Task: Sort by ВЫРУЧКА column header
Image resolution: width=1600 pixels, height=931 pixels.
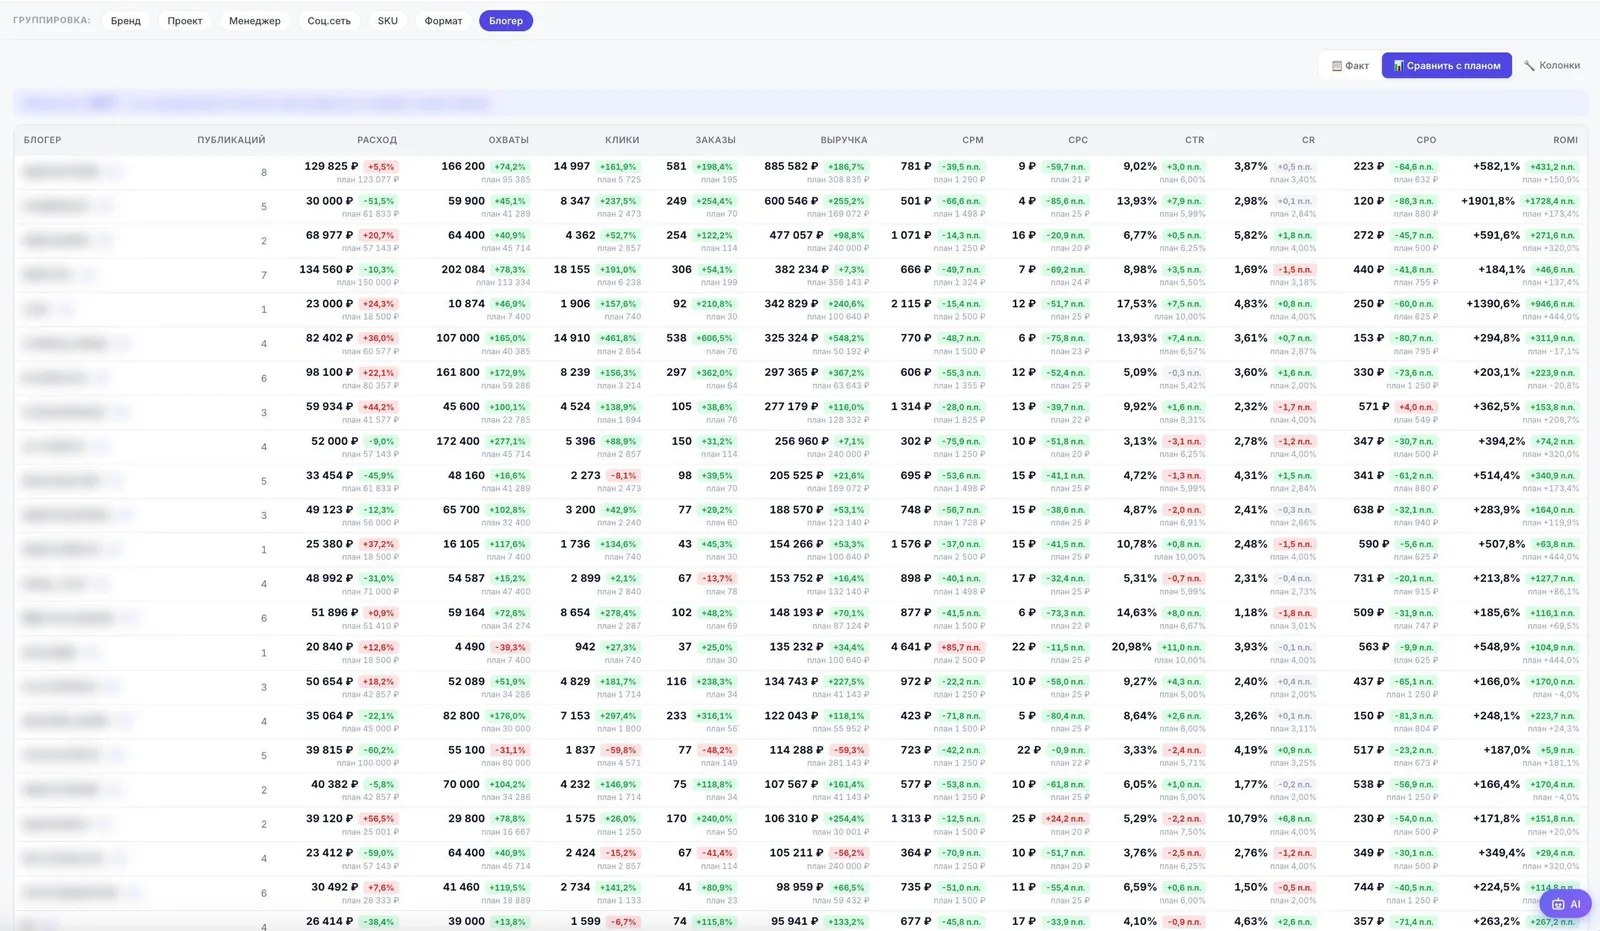Action: tap(844, 140)
